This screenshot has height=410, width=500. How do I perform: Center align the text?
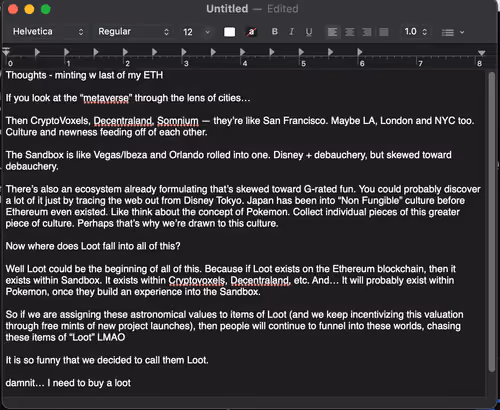click(350, 32)
